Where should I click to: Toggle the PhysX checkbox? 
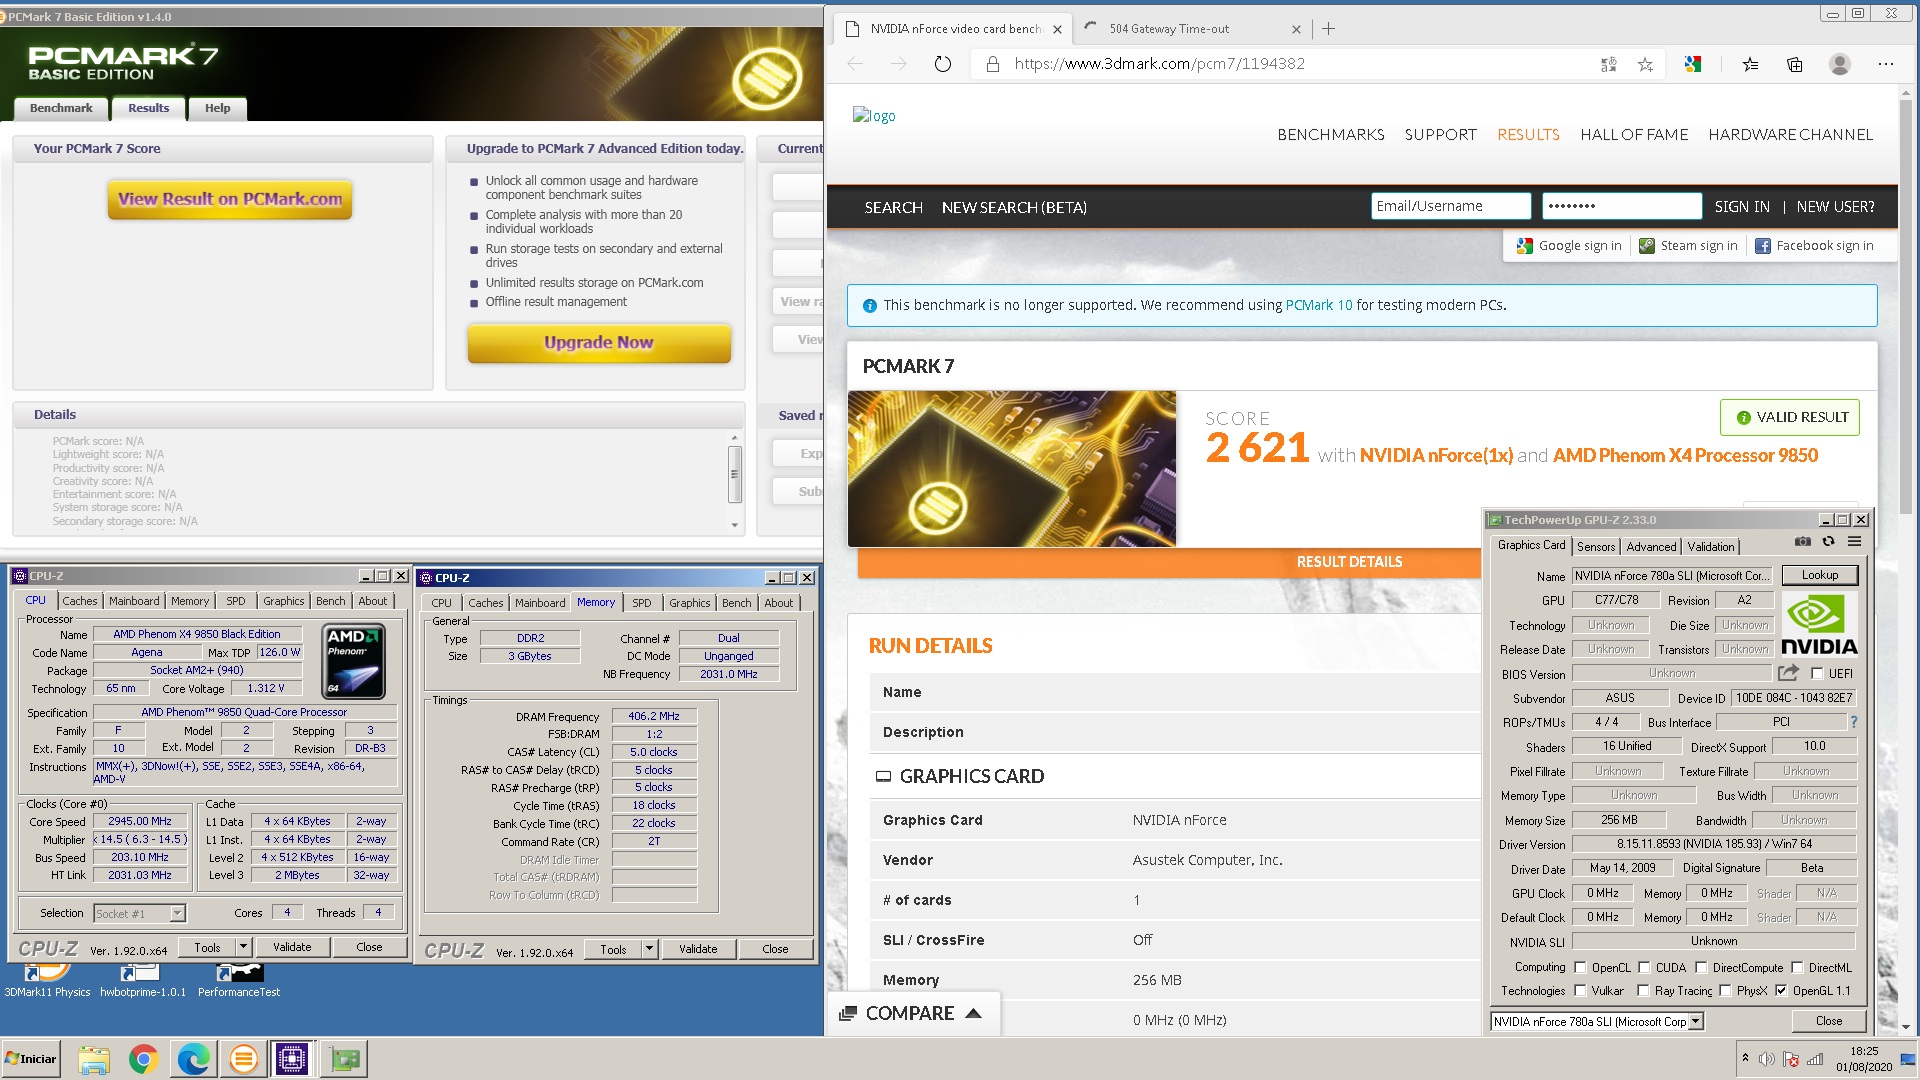pos(1725,990)
